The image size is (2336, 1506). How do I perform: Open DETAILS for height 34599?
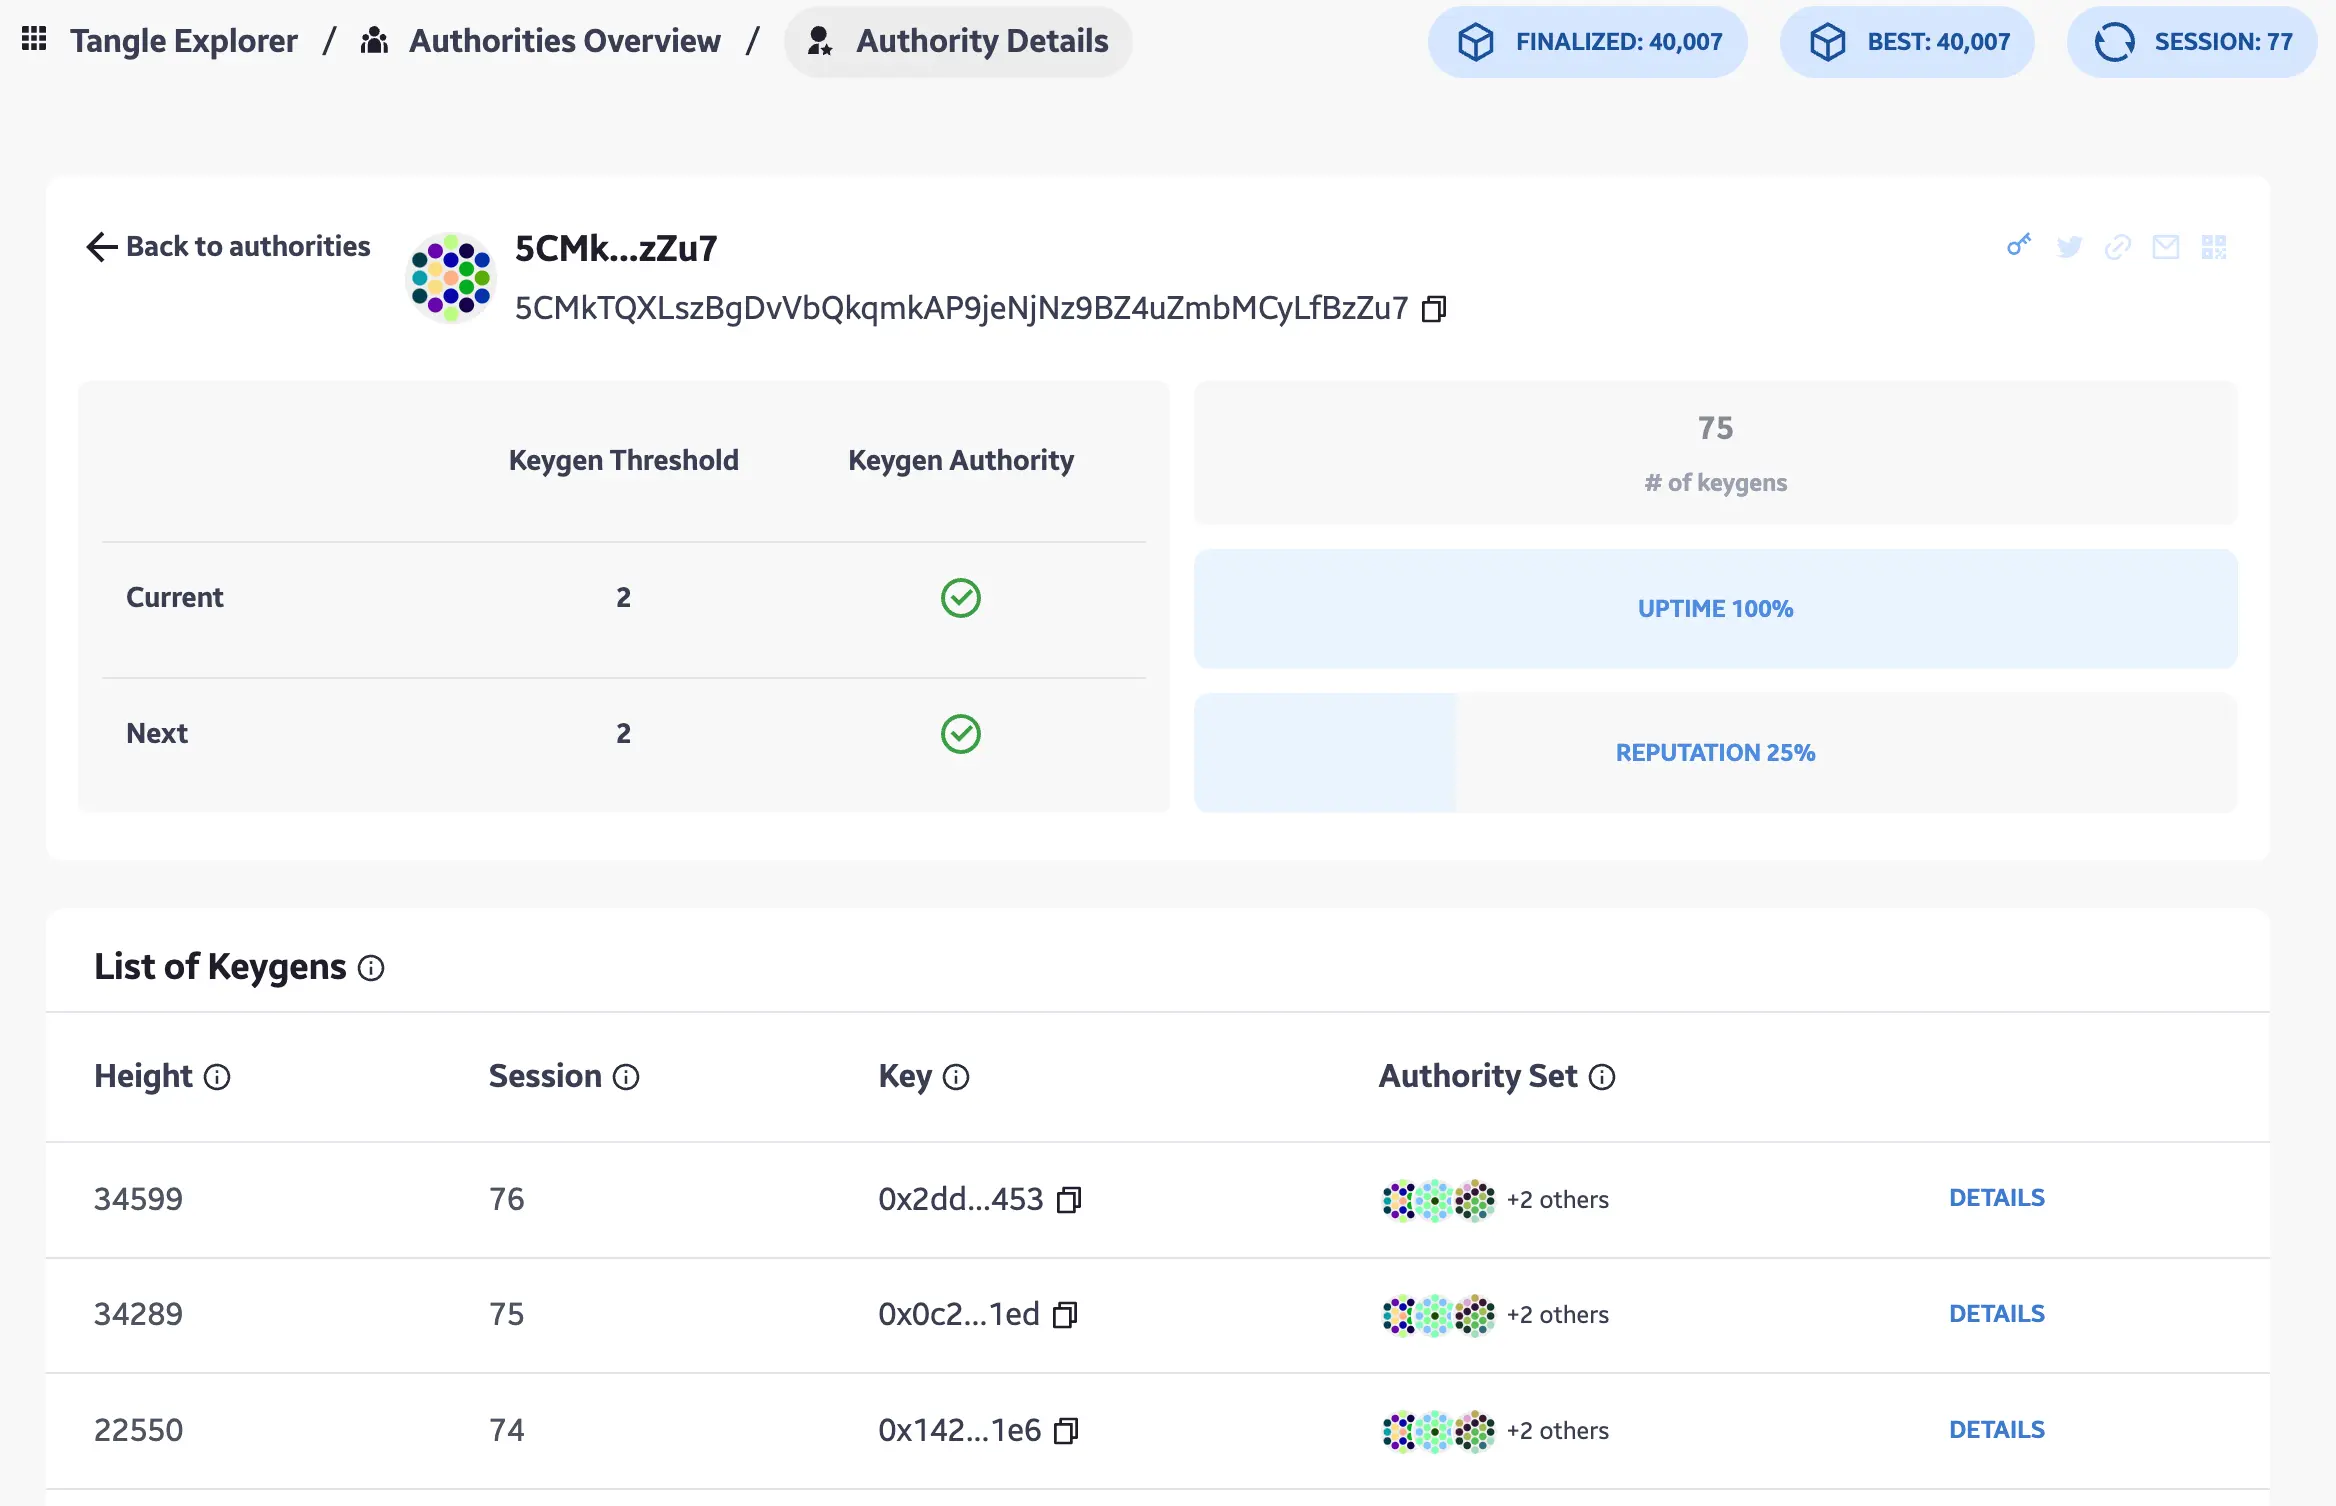(x=1997, y=1198)
